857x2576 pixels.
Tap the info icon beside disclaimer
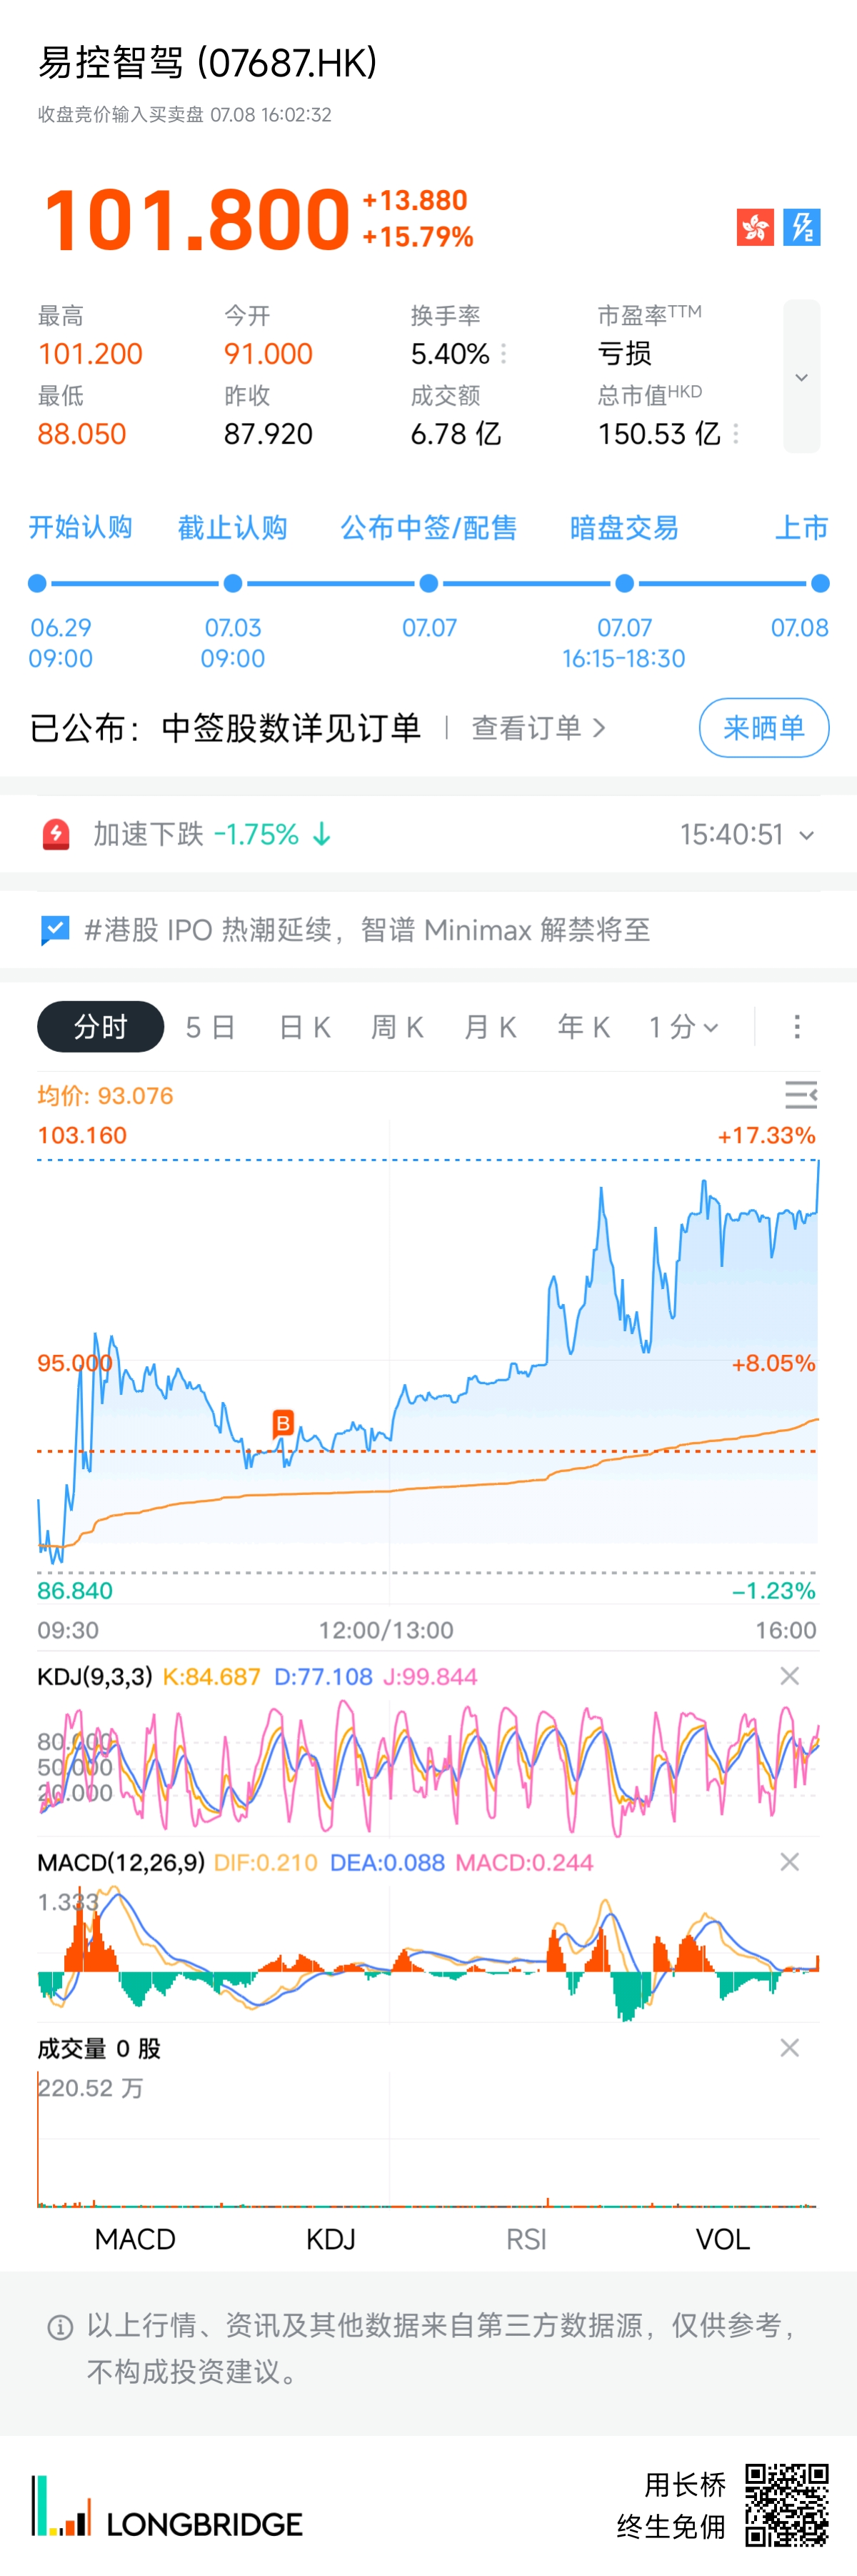[60, 2328]
